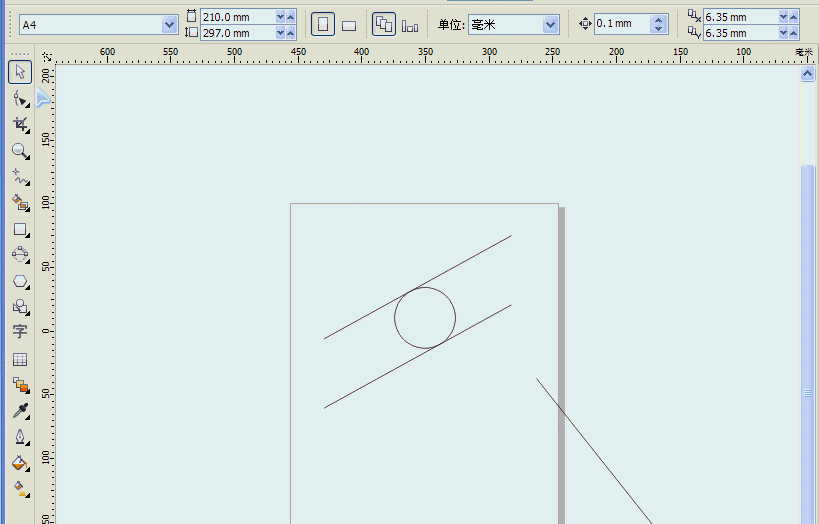This screenshot has height=524, width=819.
Task: Increase page width with up spinner
Action: tap(291, 17)
